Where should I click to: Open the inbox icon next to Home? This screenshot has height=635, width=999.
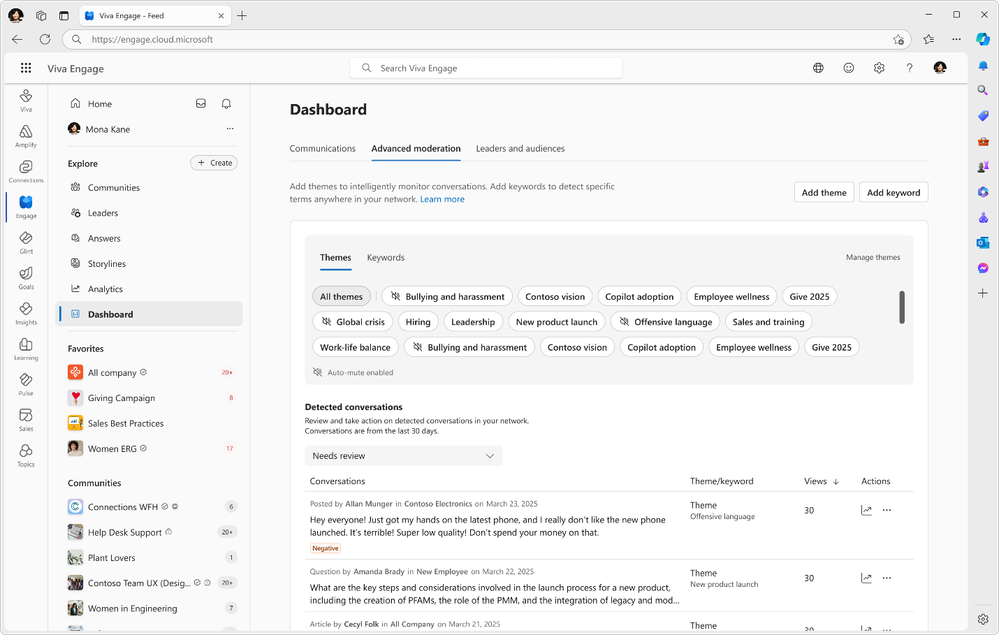[x=201, y=103]
